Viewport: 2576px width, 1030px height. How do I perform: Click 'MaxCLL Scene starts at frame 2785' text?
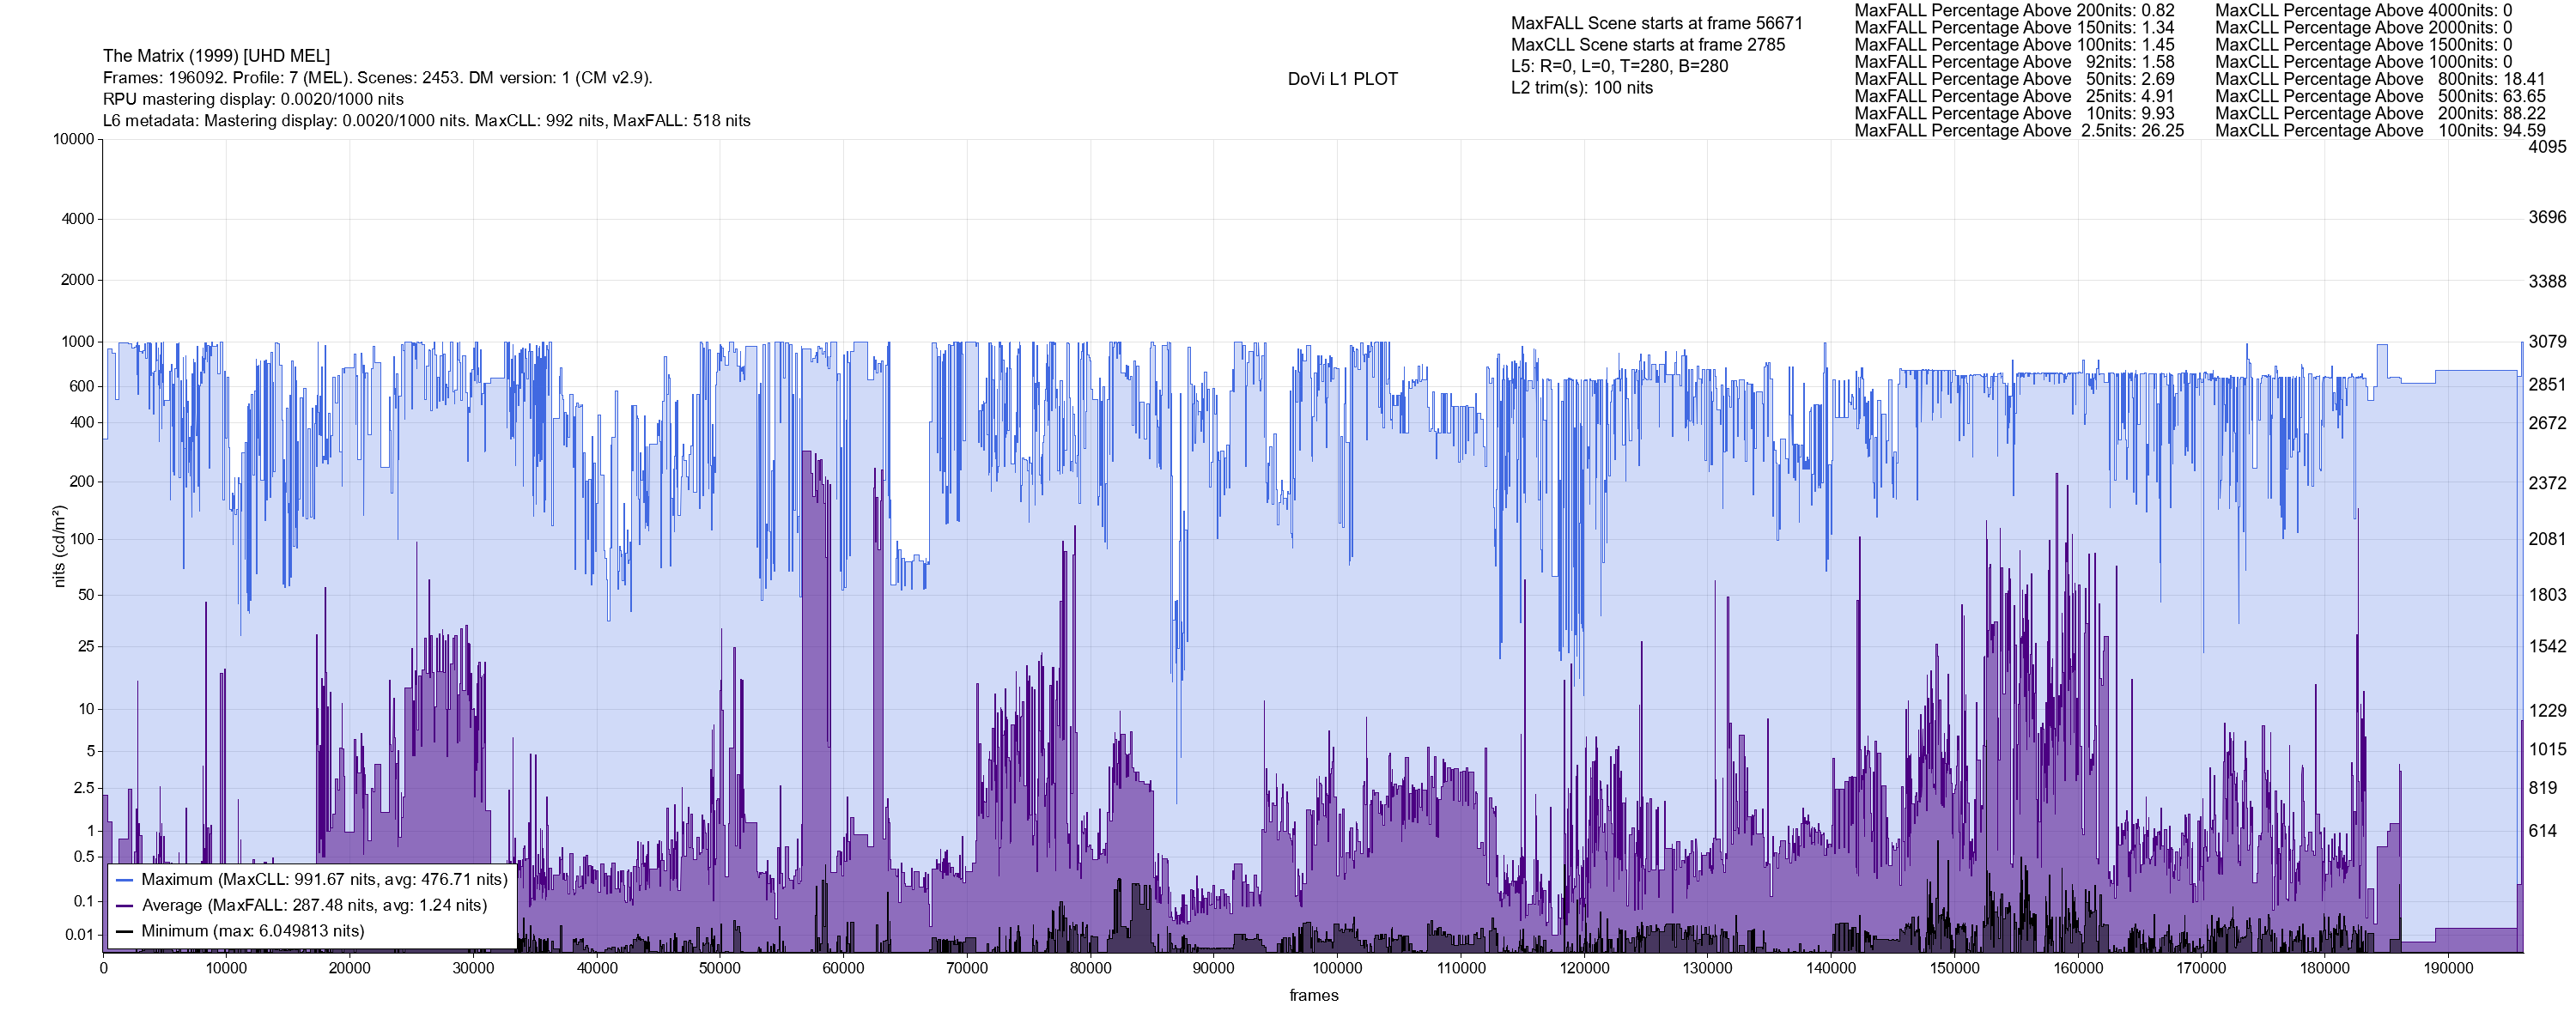coord(1647,45)
